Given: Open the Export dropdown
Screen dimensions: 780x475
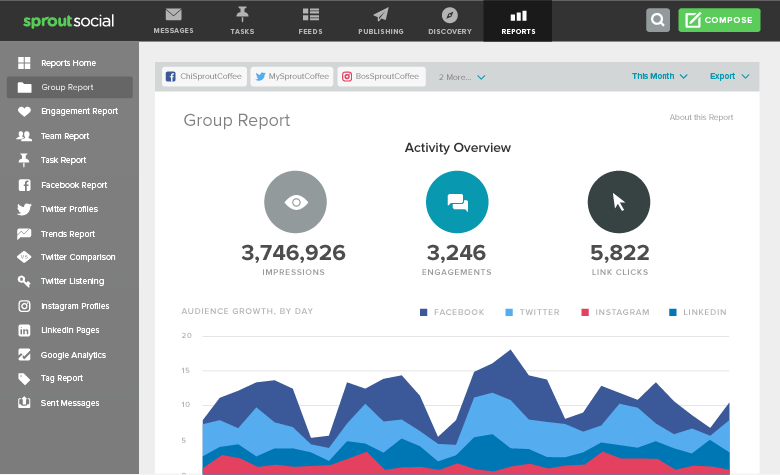Looking at the screenshot, I should click(728, 76).
